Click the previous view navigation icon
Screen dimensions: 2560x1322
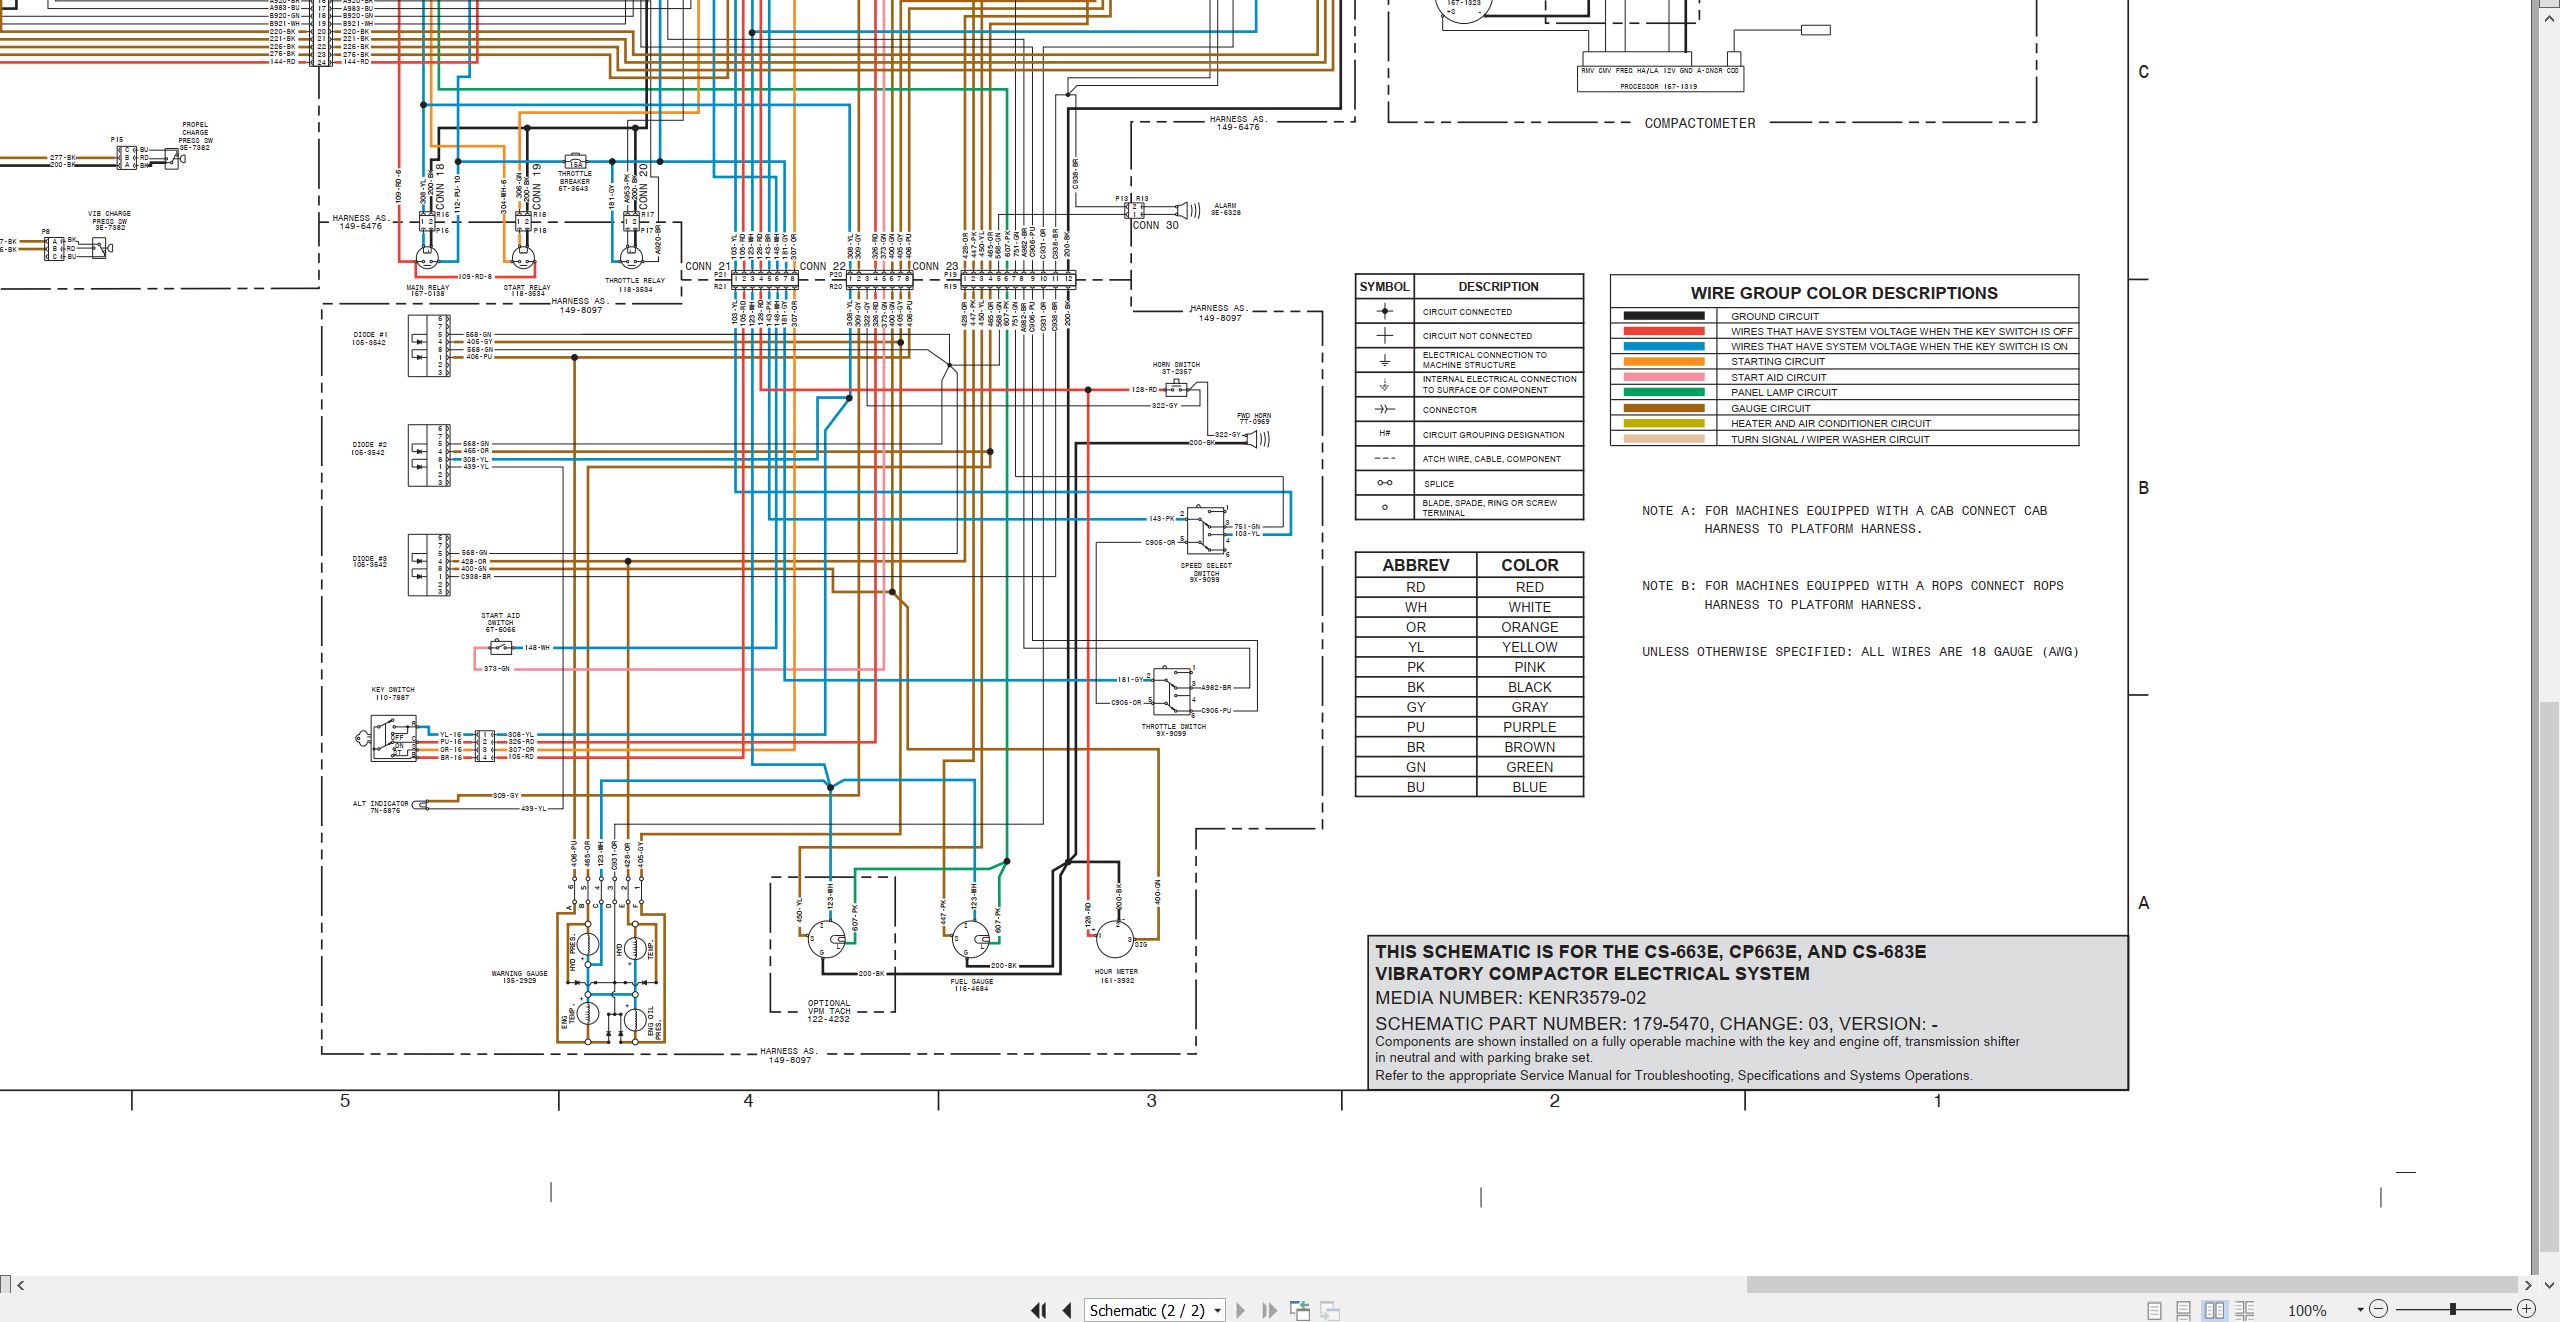coord(1300,1310)
